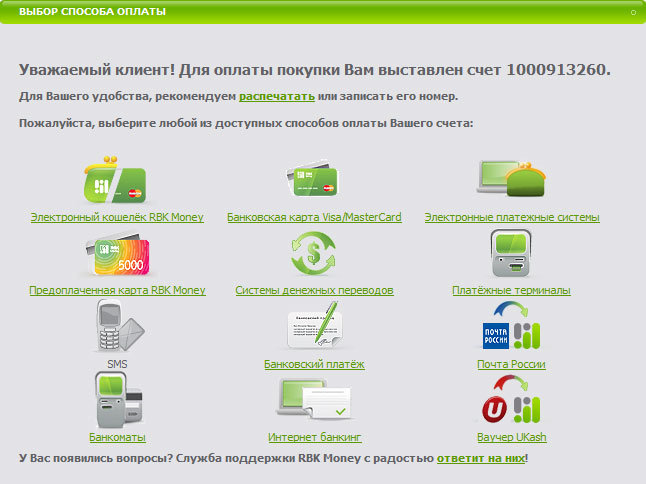
Task: Select the Платёжные терминалы link
Action: 511,290
